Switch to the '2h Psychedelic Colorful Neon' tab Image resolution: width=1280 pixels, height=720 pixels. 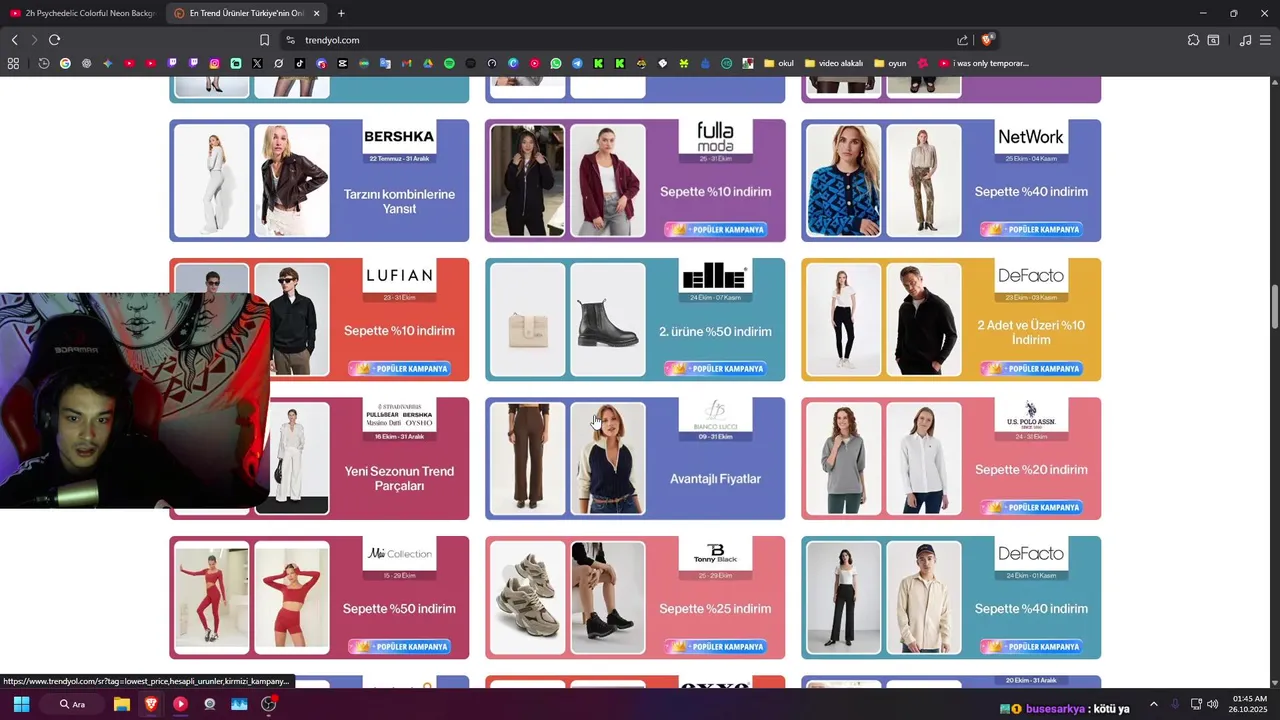point(82,13)
